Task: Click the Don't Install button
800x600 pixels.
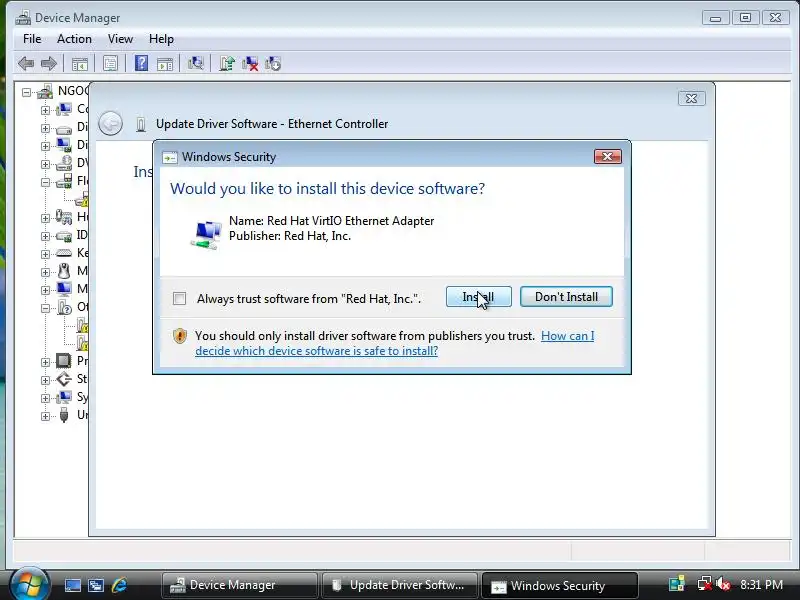Action: point(566,297)
